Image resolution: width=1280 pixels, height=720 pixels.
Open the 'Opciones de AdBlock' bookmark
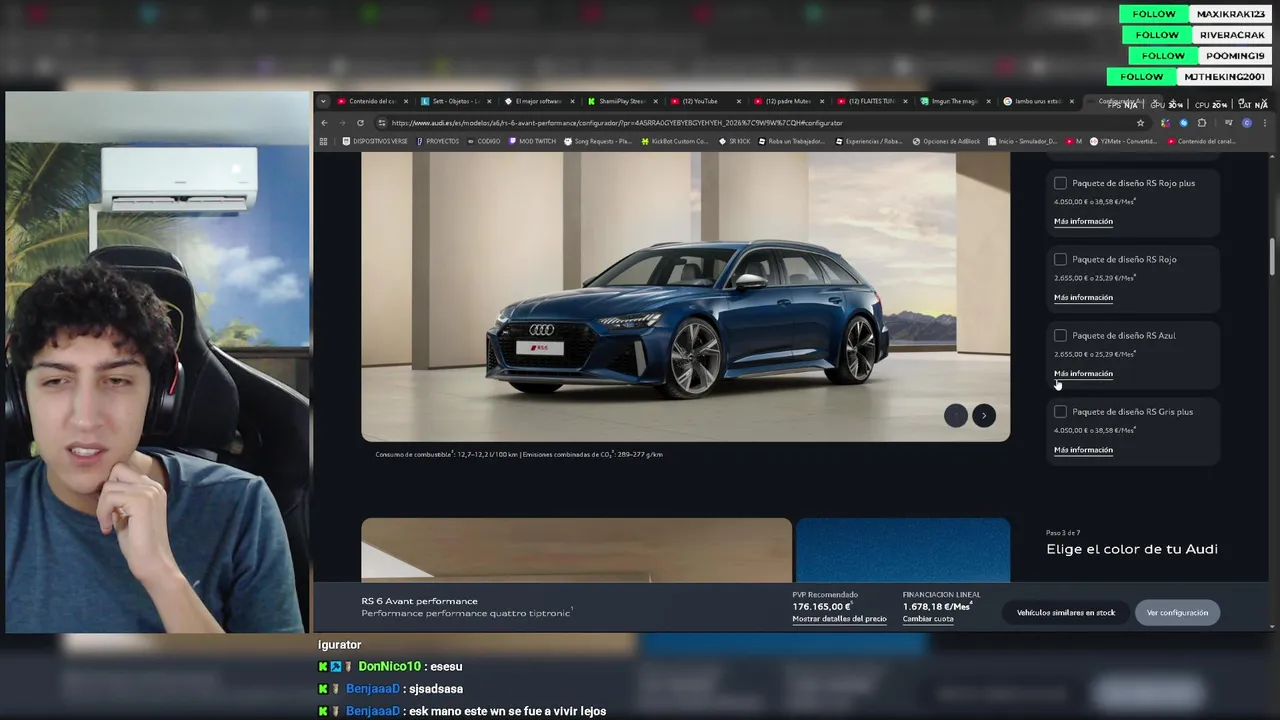(x=946, y=142)
